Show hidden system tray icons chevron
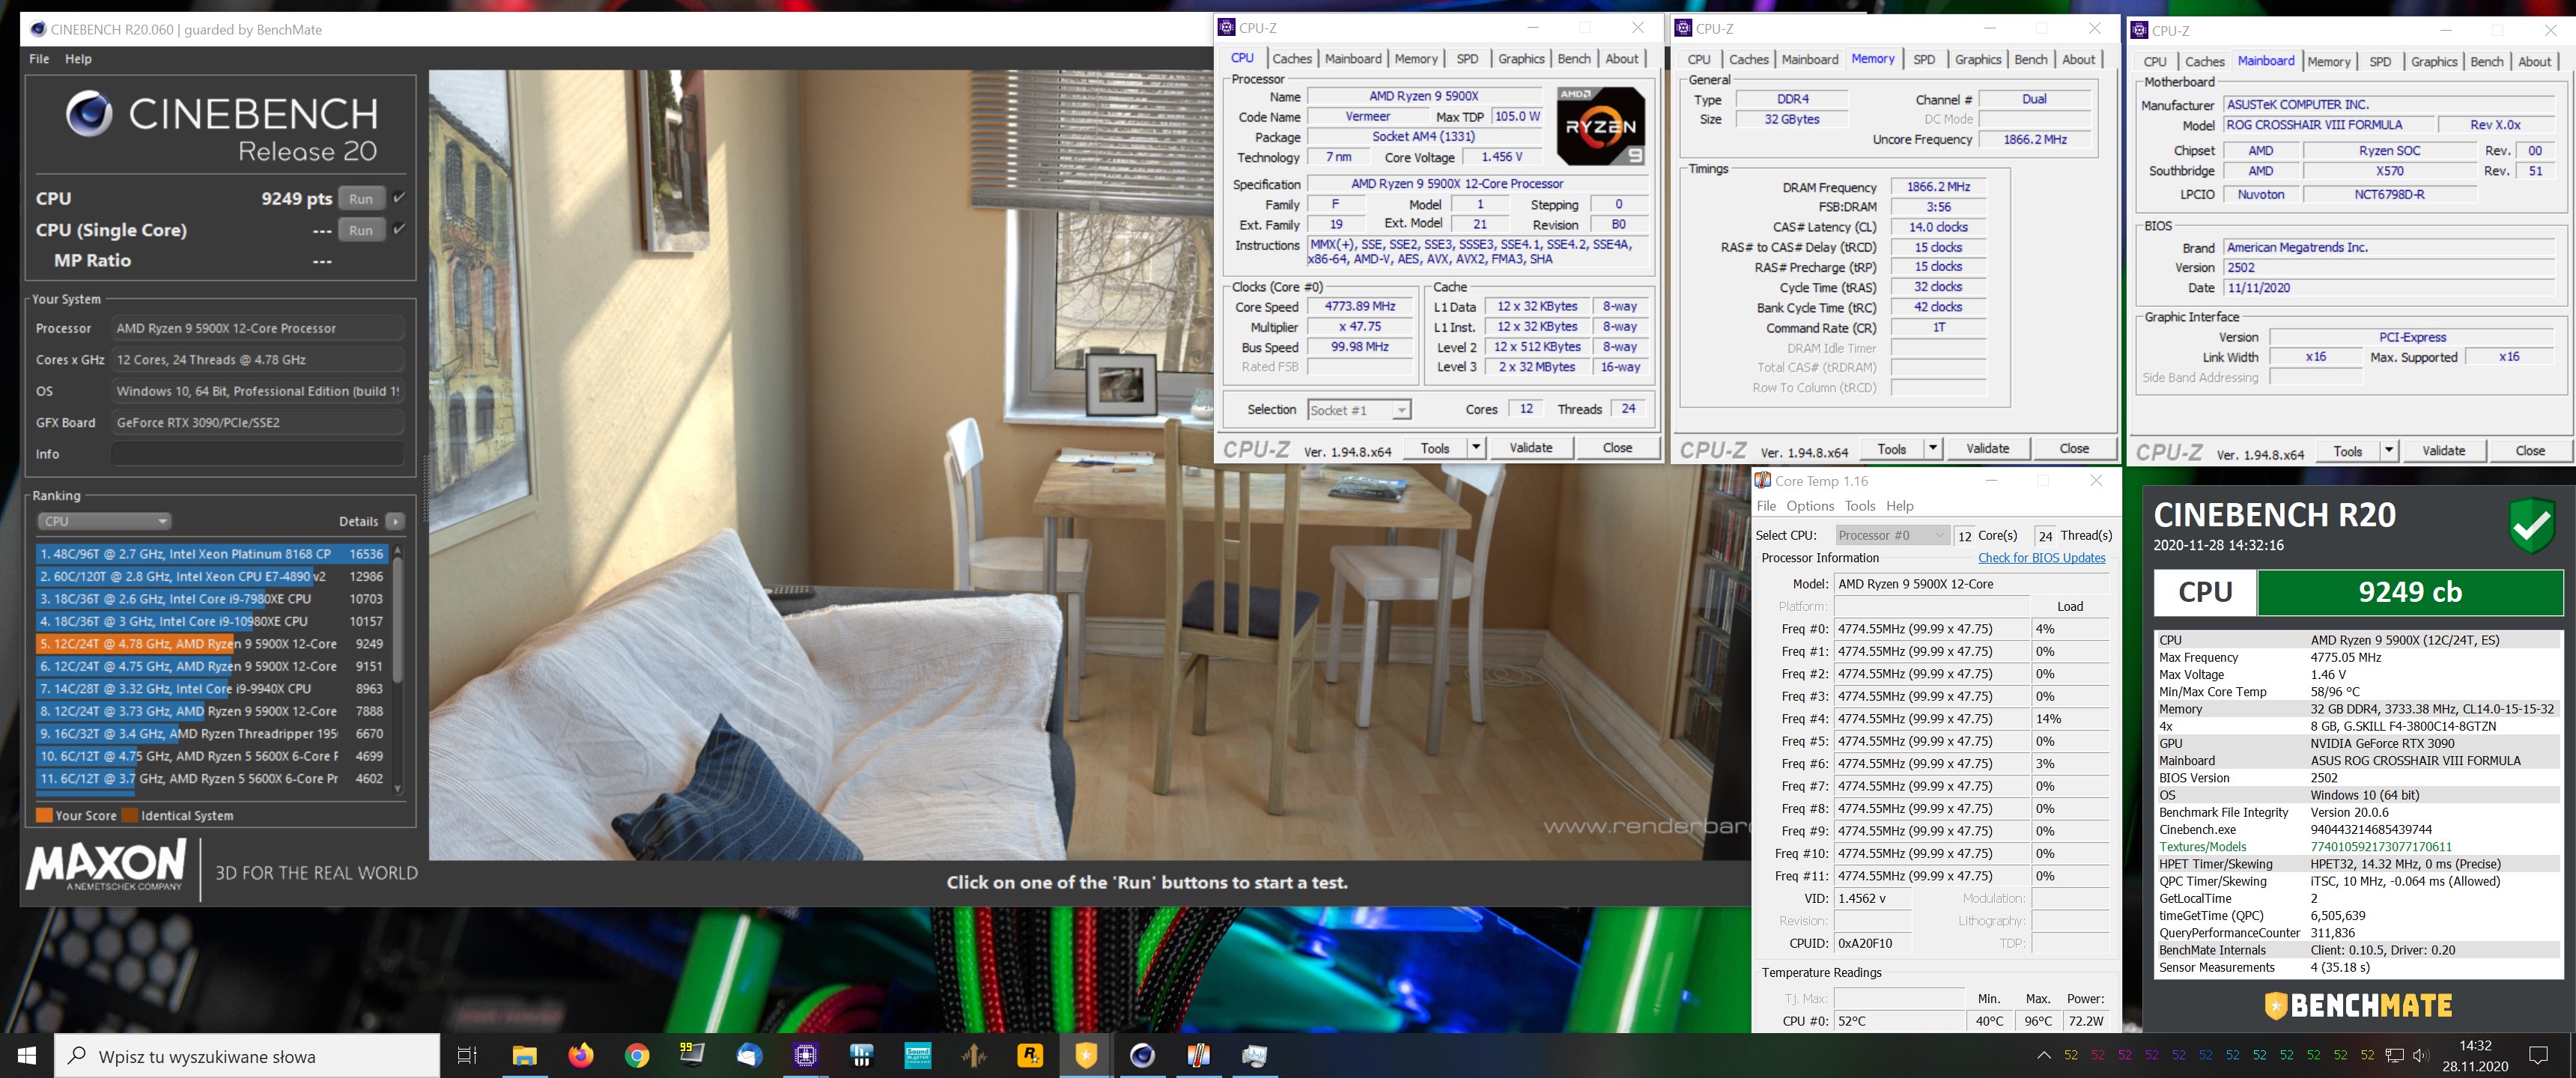This screenshot has height=1078, width=2576. tap(2044, 1055)
